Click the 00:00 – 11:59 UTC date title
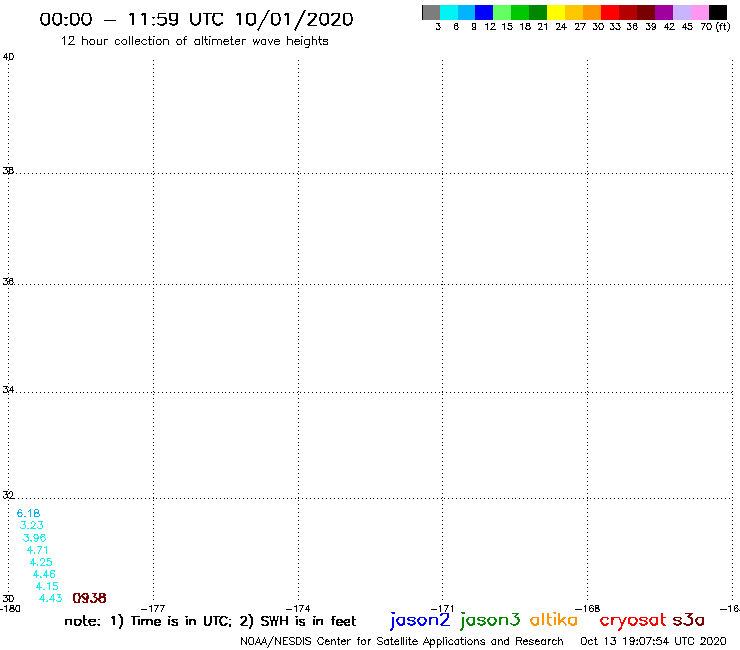Screen dimensions: 740x650 coord(196,19)
